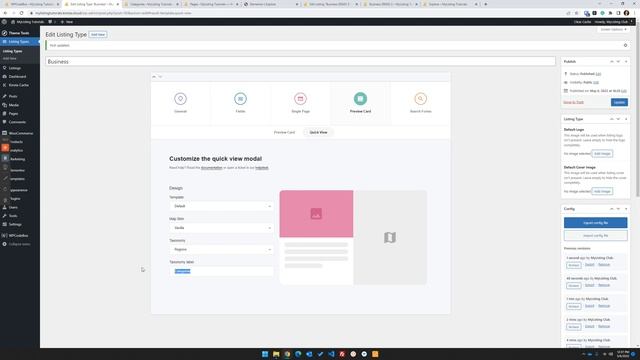640x360 pixels.
Task: Click the Update button in Publish box
Action: pos(619,102)
